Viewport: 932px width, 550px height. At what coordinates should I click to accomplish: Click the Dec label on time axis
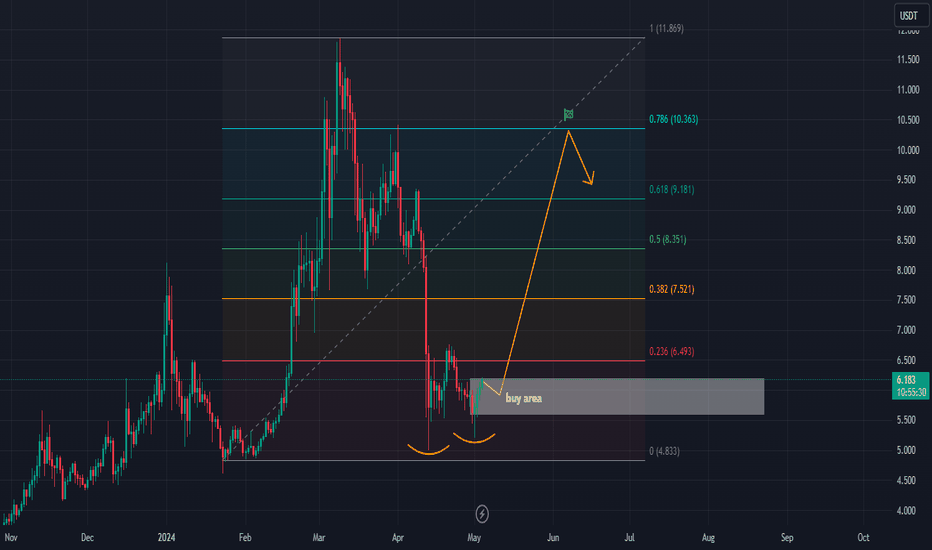(87, 538)
